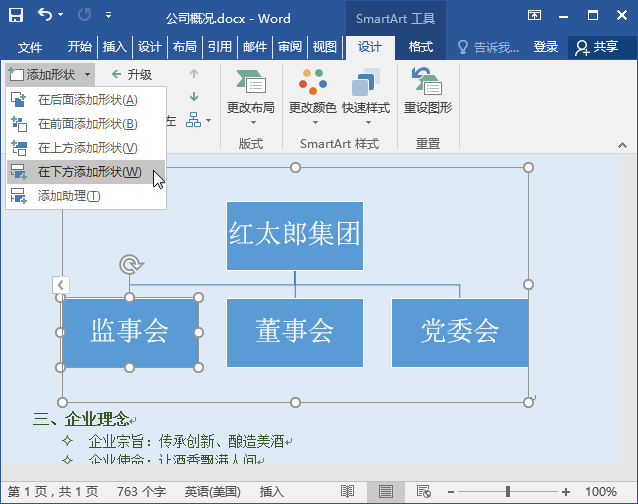Click the 重设图形 reset icon
Viewport: 638px width, 504px height.
click(428, 93)
